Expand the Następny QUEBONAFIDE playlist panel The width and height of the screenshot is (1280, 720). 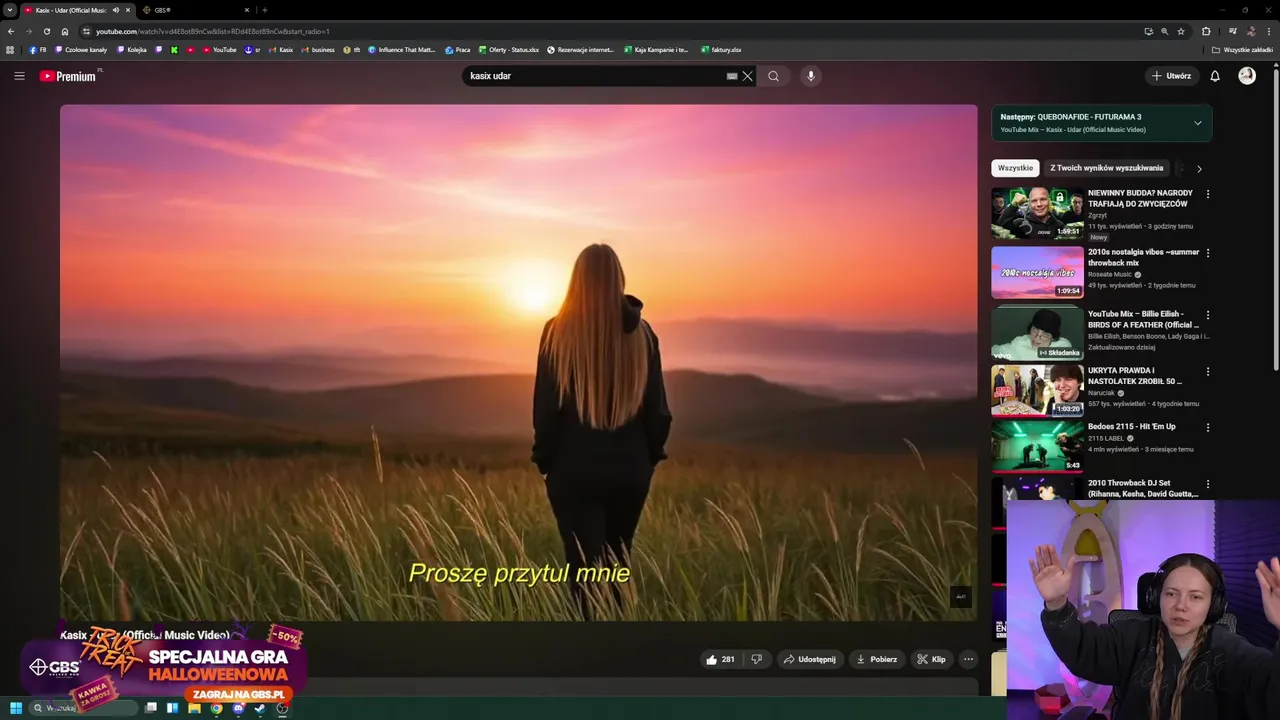pos(1197,123)
